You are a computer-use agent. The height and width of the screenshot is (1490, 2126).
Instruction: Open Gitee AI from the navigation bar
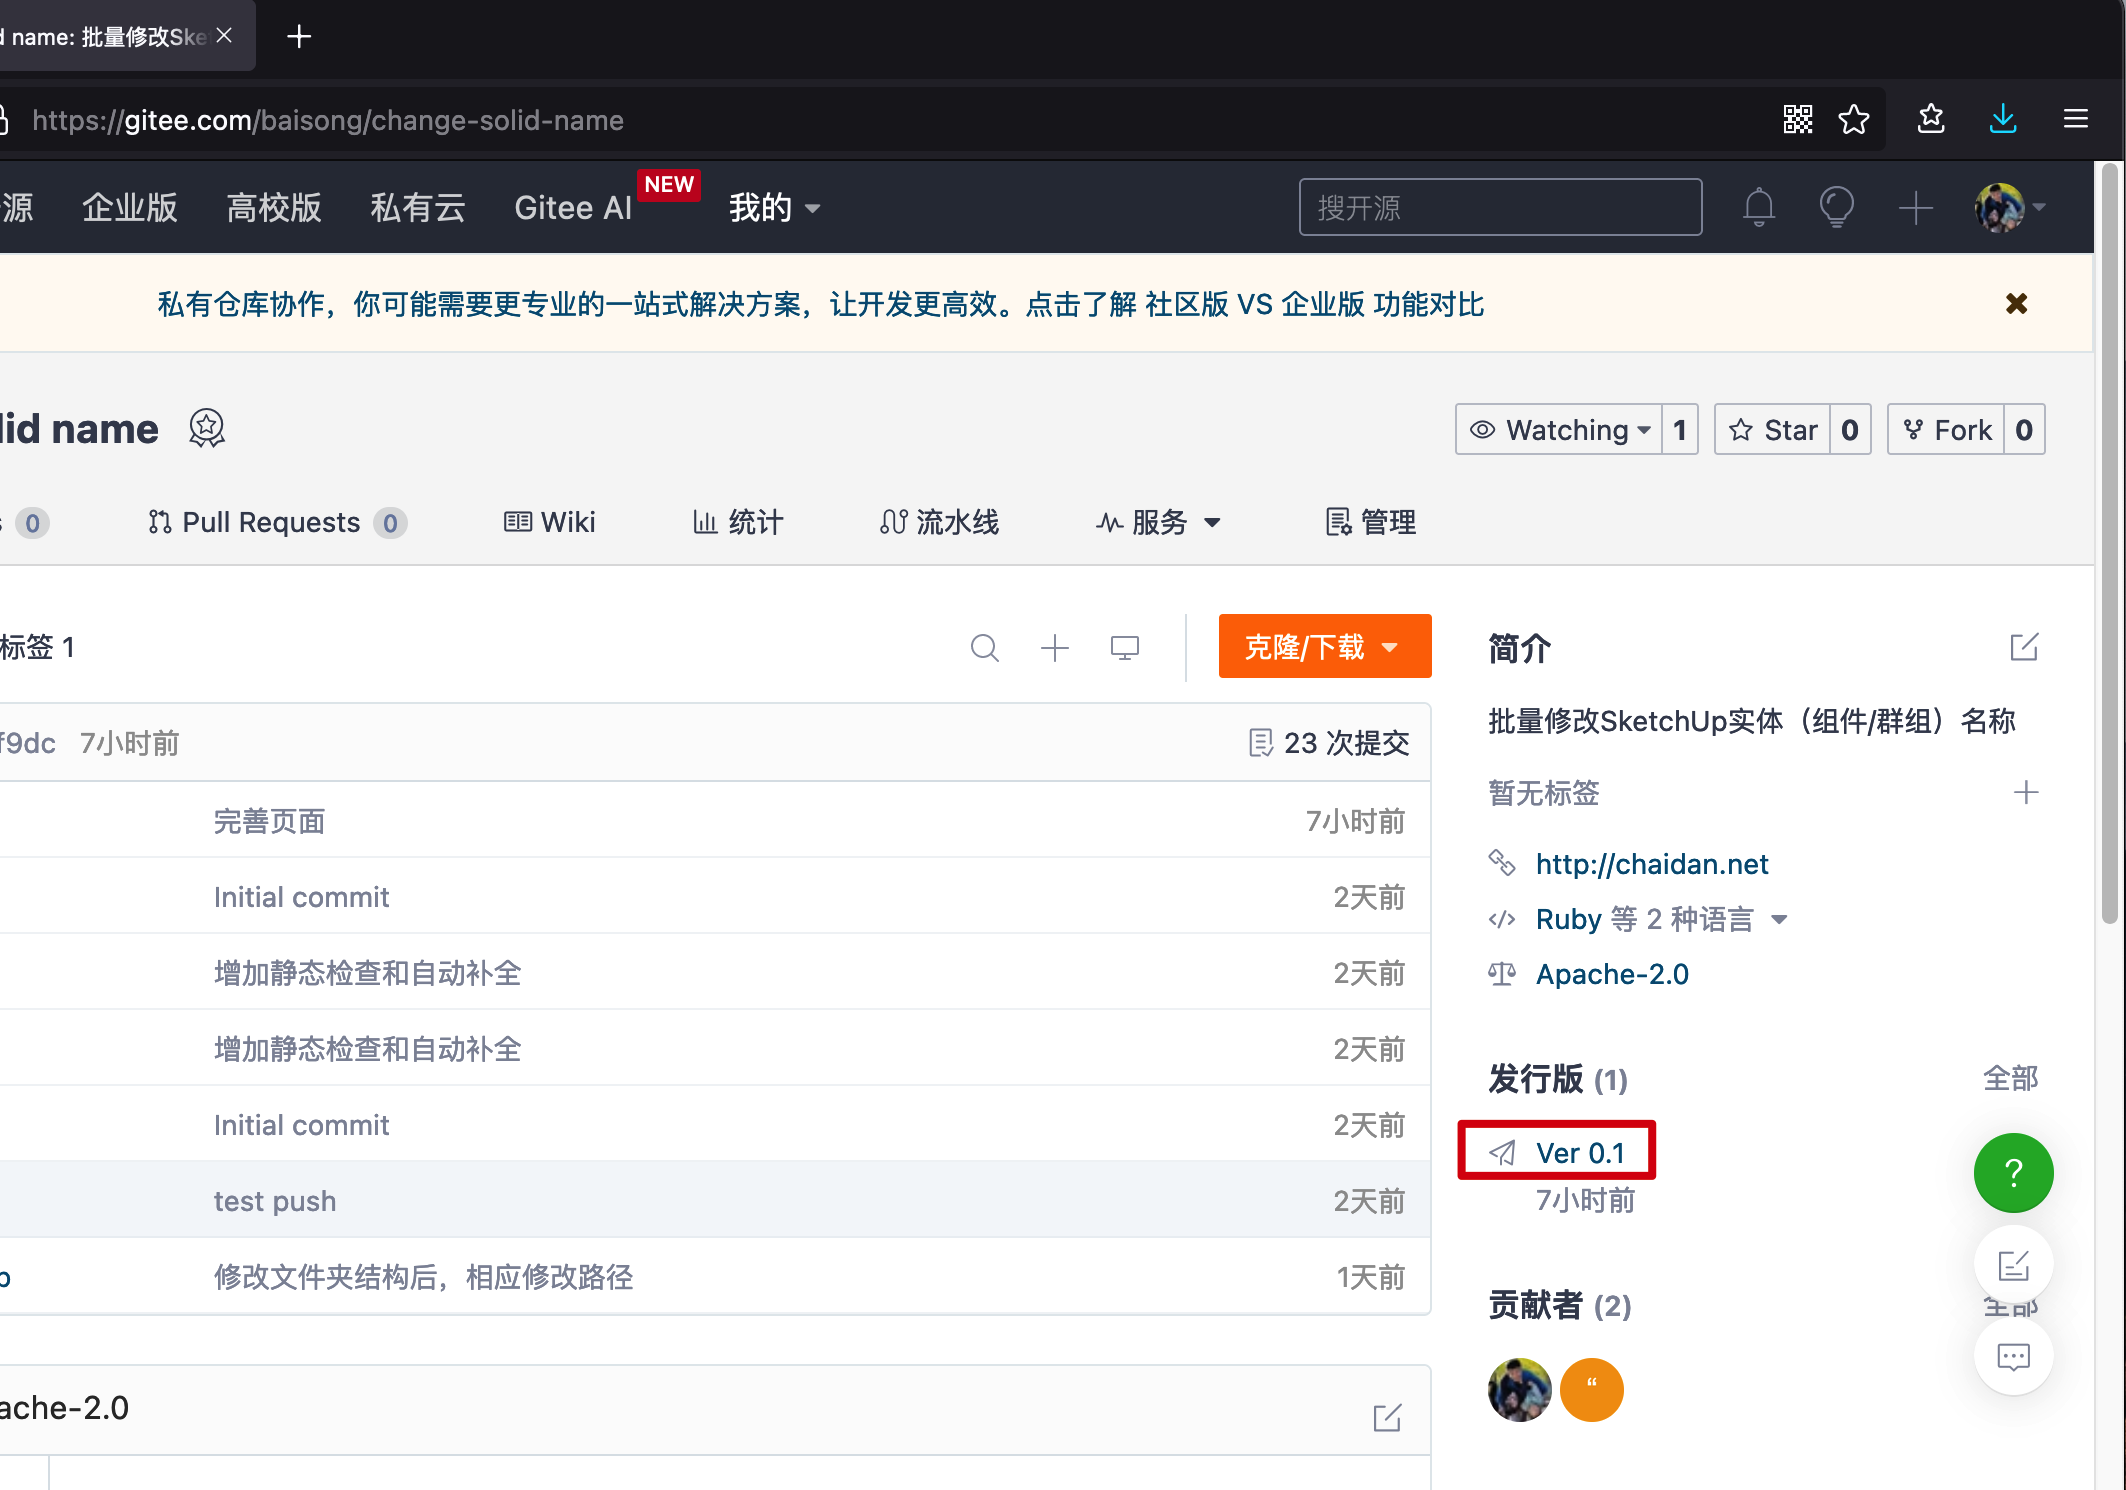pyautogui.click(x=573, y=208)
